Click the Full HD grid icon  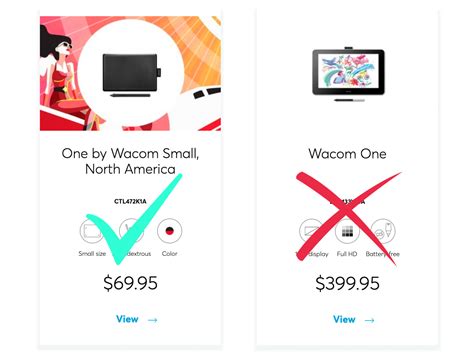point(347,231)
